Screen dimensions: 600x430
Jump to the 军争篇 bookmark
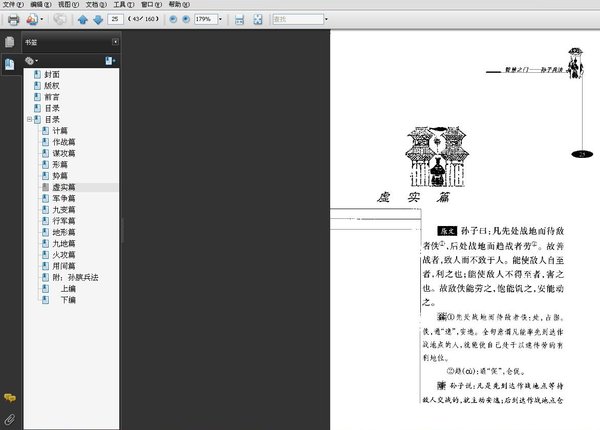coord(64,198)
